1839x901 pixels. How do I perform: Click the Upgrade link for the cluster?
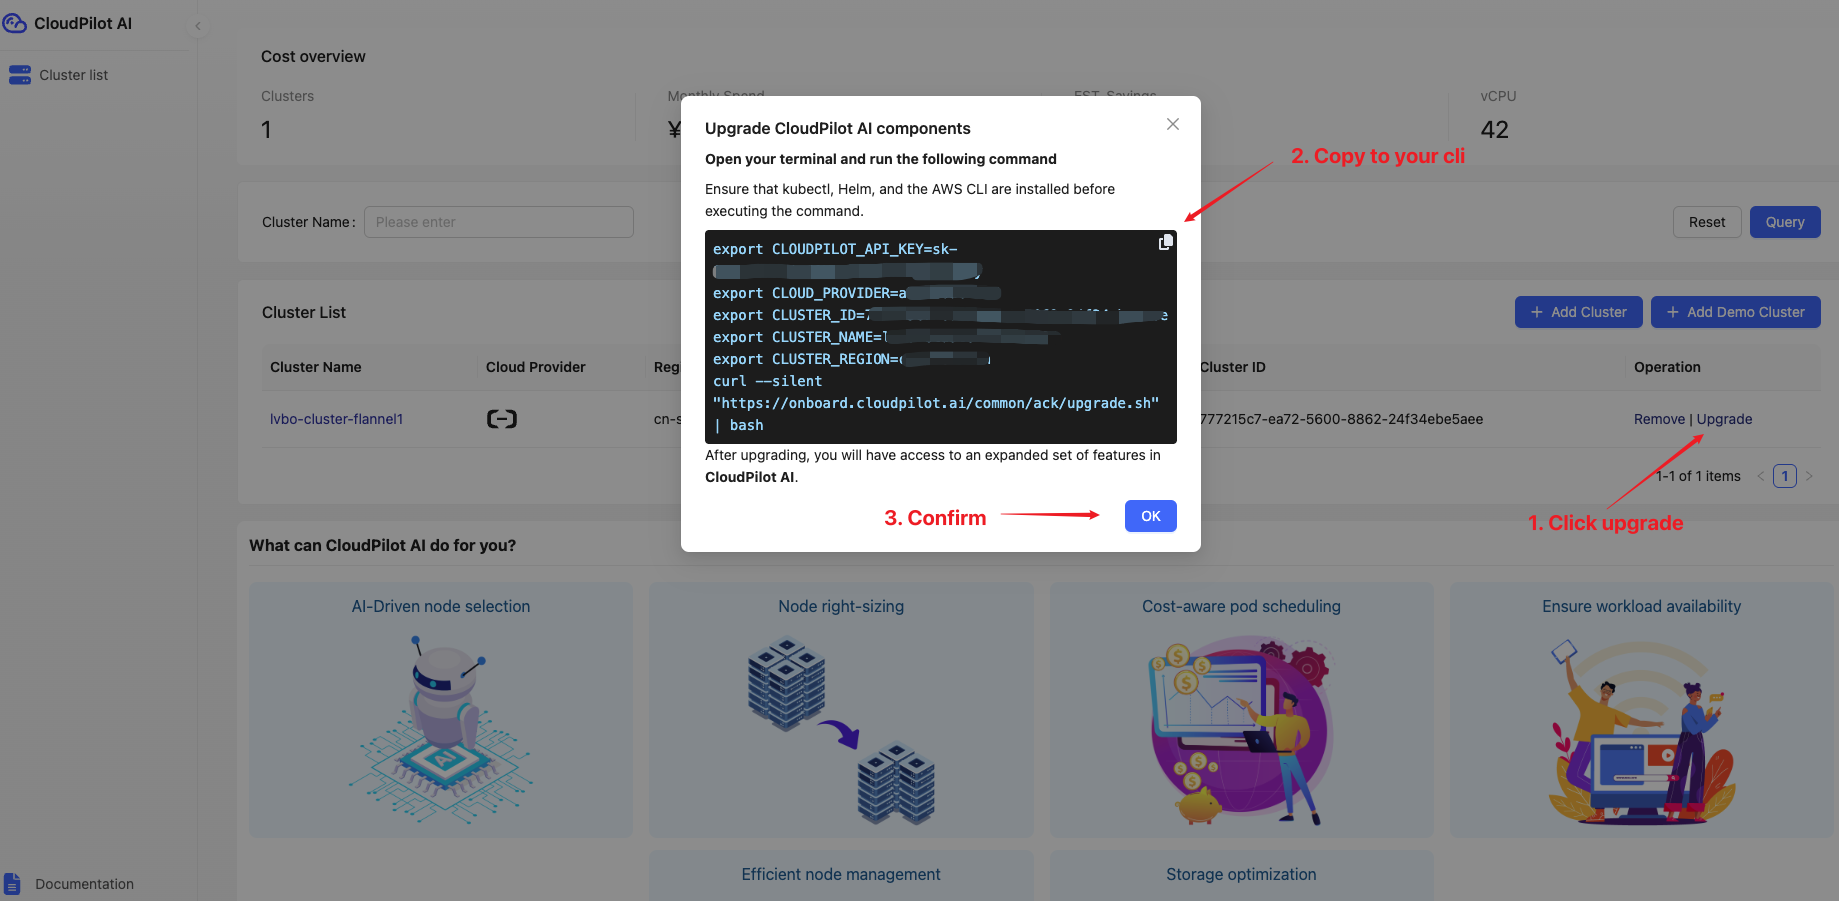click(x=1724, y=419)
